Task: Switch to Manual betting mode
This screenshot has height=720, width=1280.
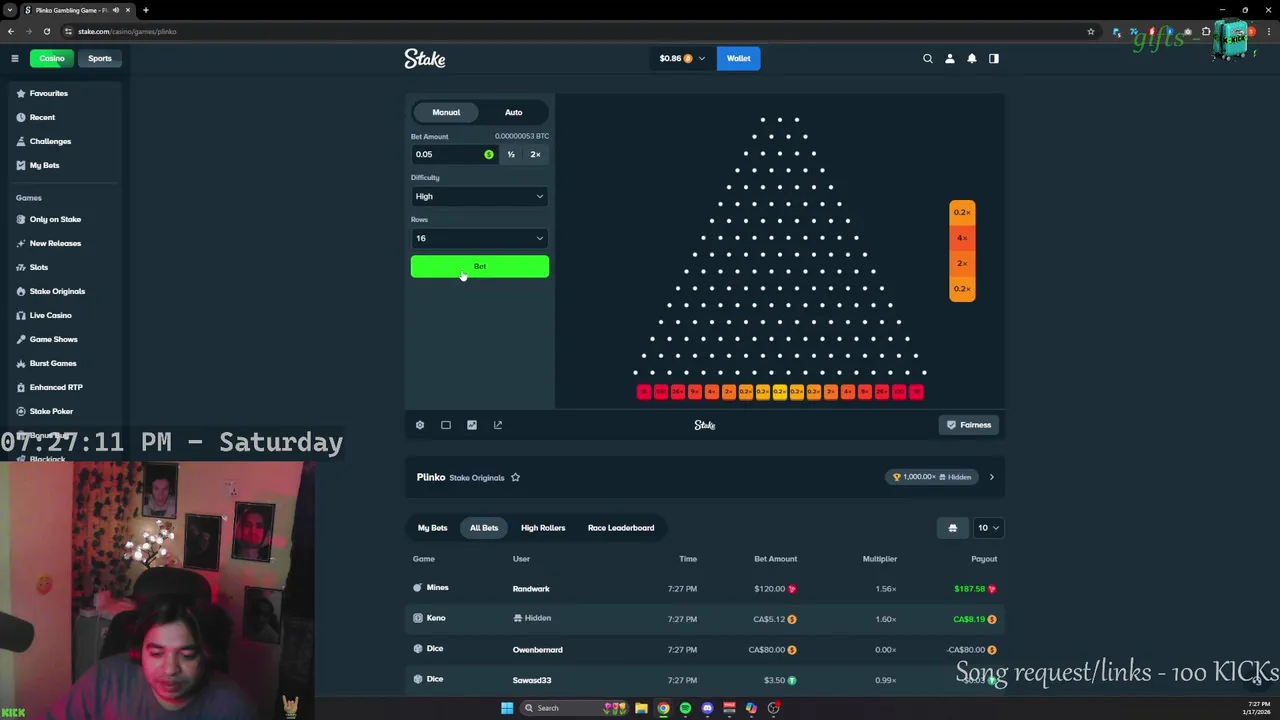Action: point(446,112)
